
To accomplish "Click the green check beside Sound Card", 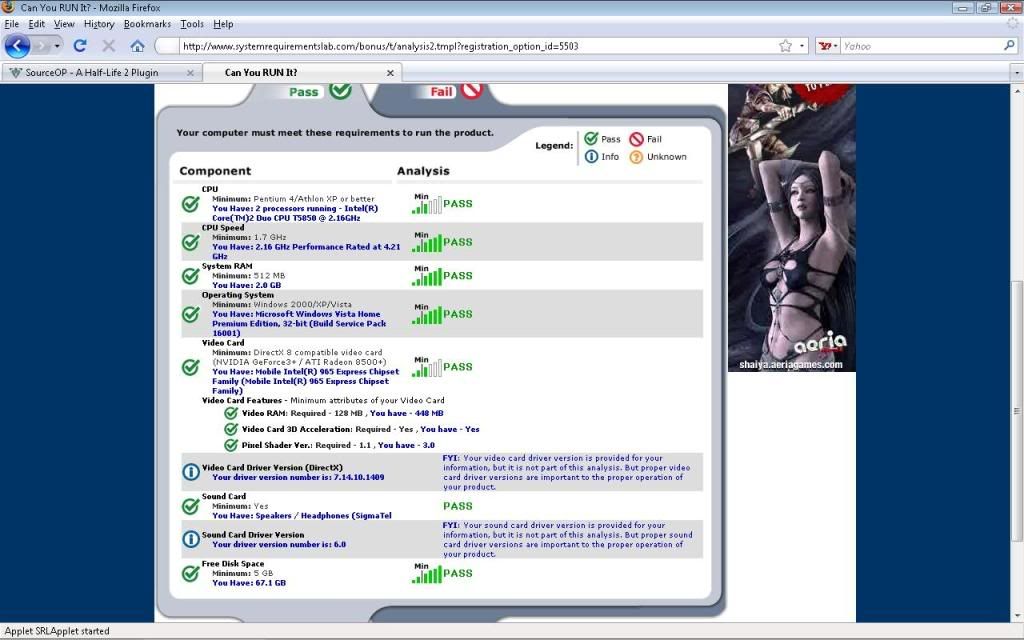I will point(191,506).
